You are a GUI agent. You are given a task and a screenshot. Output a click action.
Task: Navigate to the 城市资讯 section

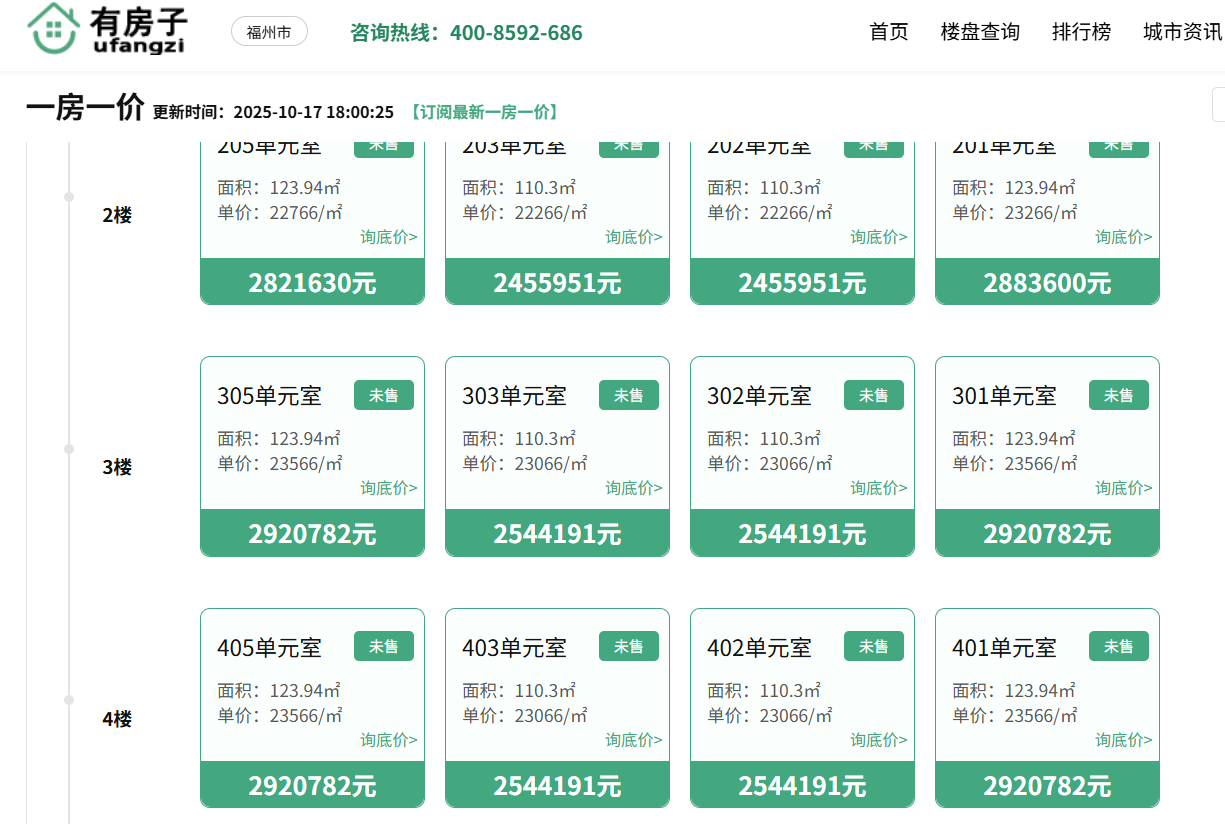pos(1182,32)
